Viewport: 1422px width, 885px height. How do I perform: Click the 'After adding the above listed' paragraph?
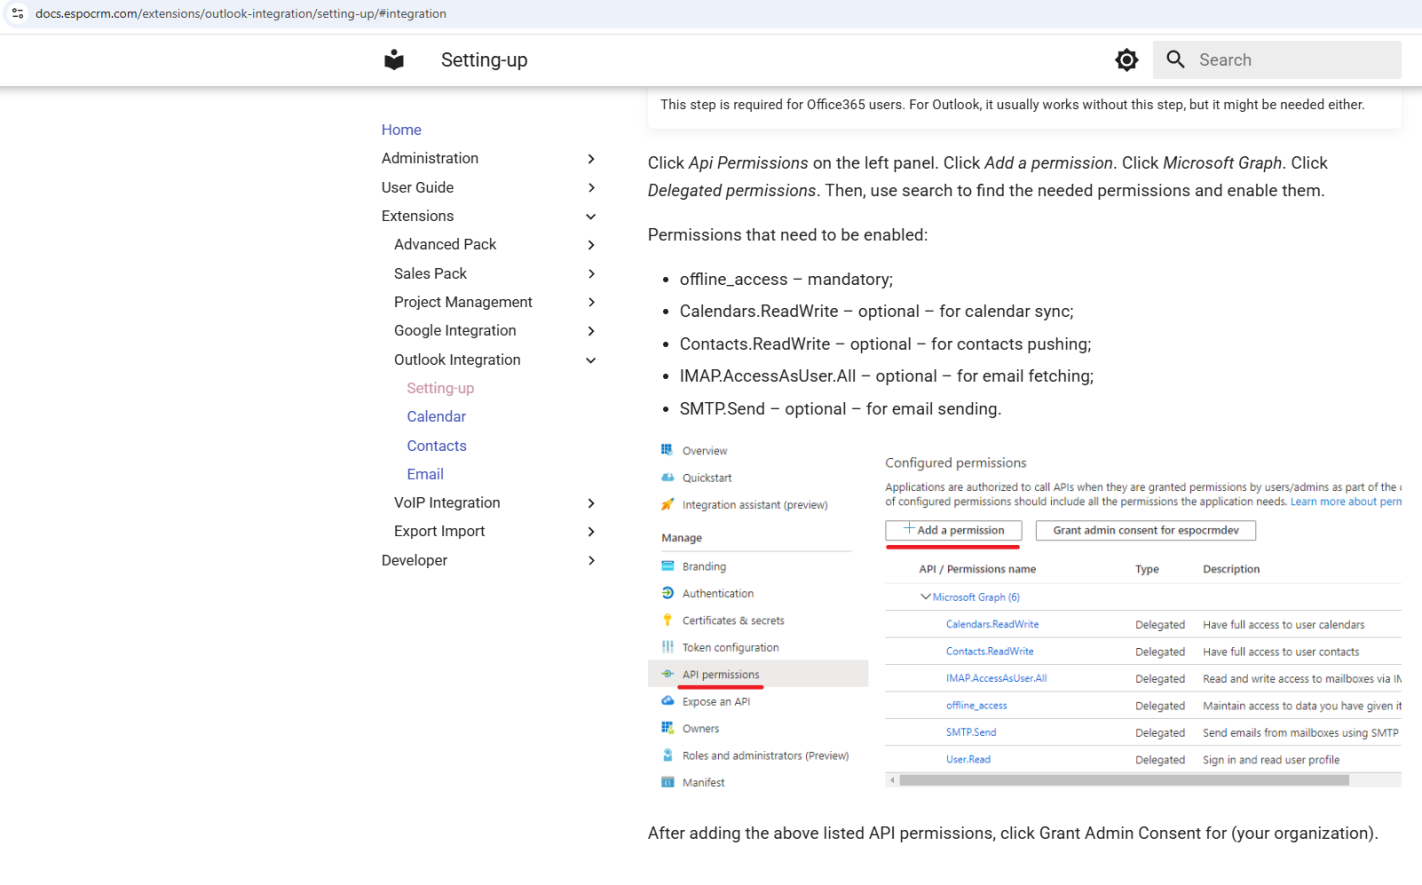click(x=1013, y=833)
